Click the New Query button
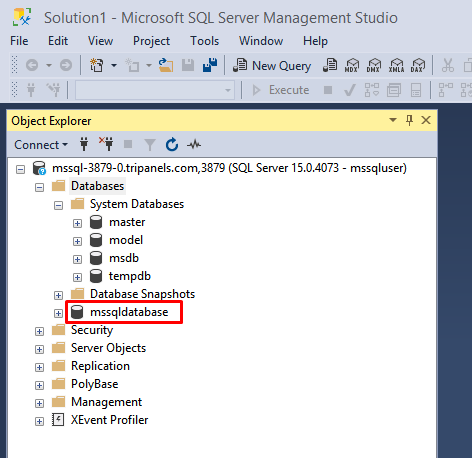Screen dimensions: 472x458 (x=272, y=66)
